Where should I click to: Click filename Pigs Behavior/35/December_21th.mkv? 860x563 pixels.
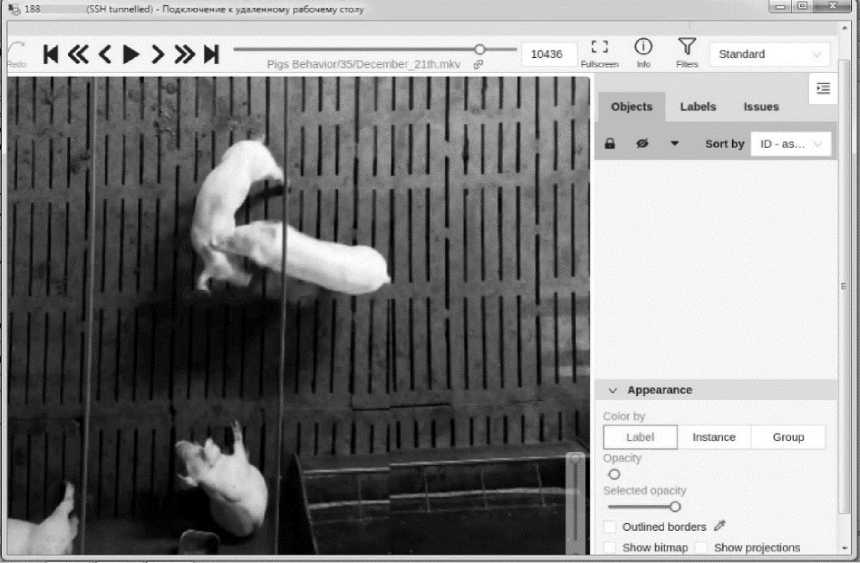[364, 65]
